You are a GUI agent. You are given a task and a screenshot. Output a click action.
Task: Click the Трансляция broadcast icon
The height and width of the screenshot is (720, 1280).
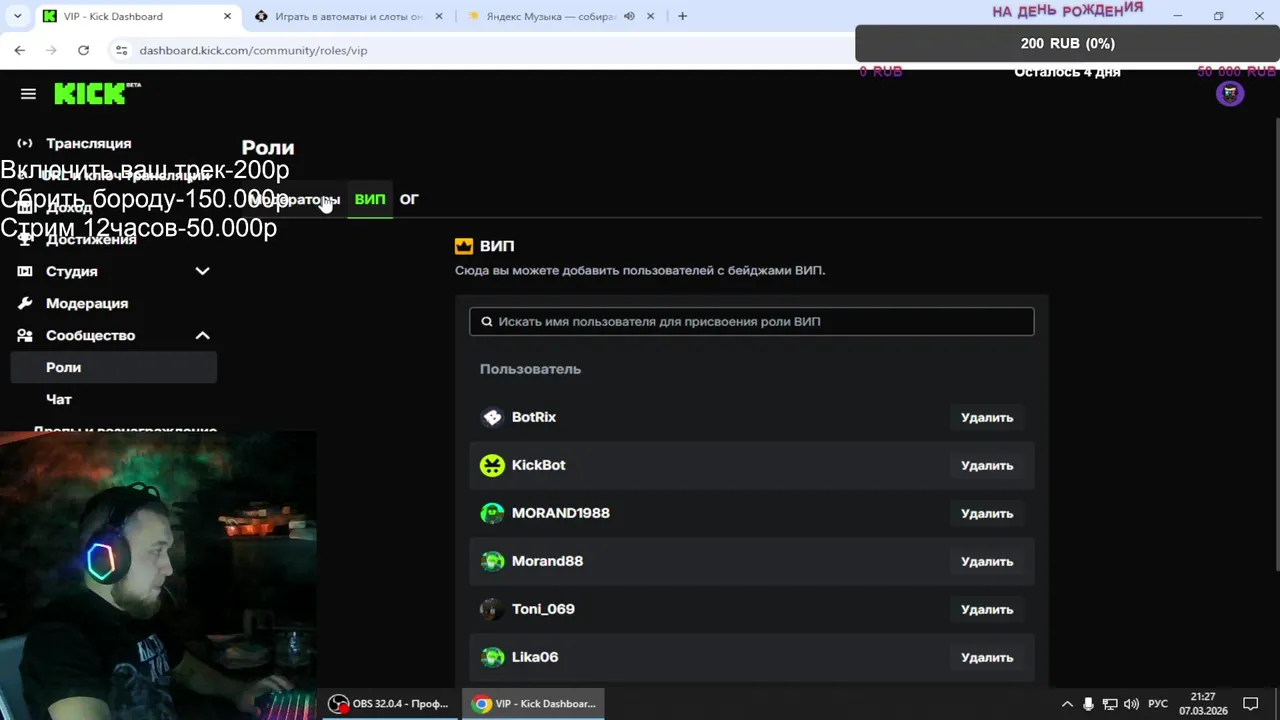click(25, 143)
